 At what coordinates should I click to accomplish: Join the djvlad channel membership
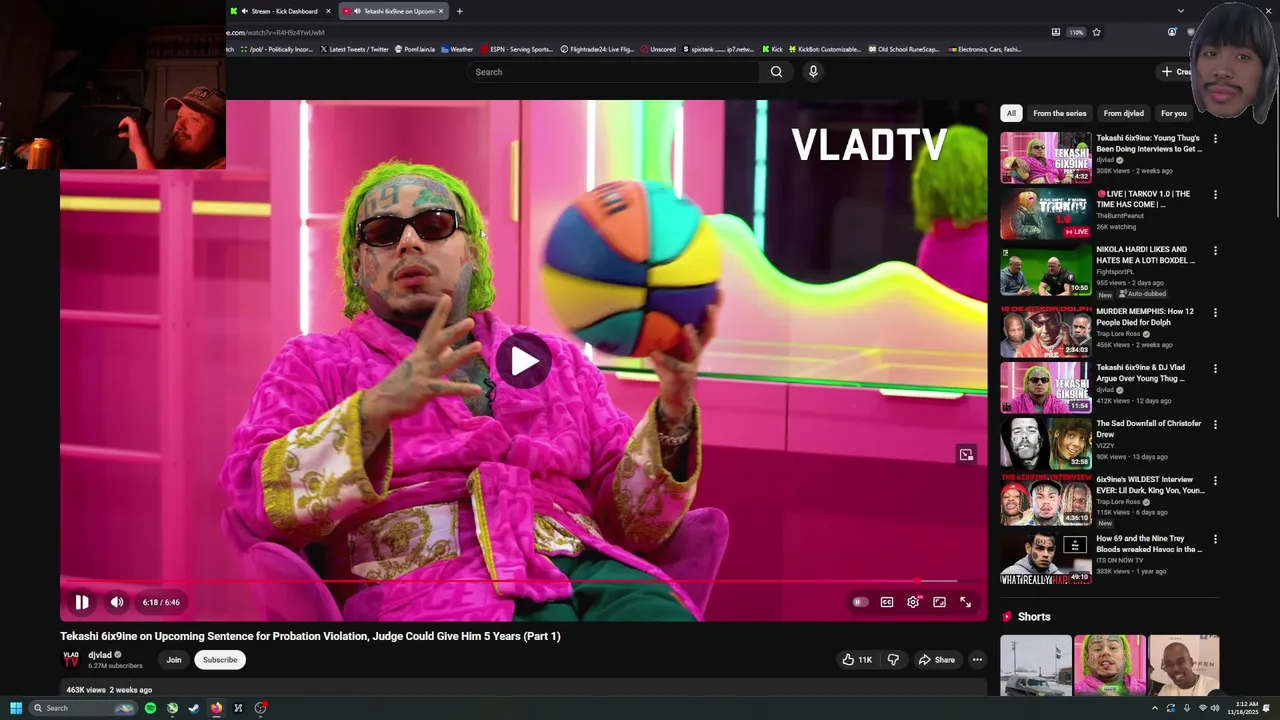point(174,660)
